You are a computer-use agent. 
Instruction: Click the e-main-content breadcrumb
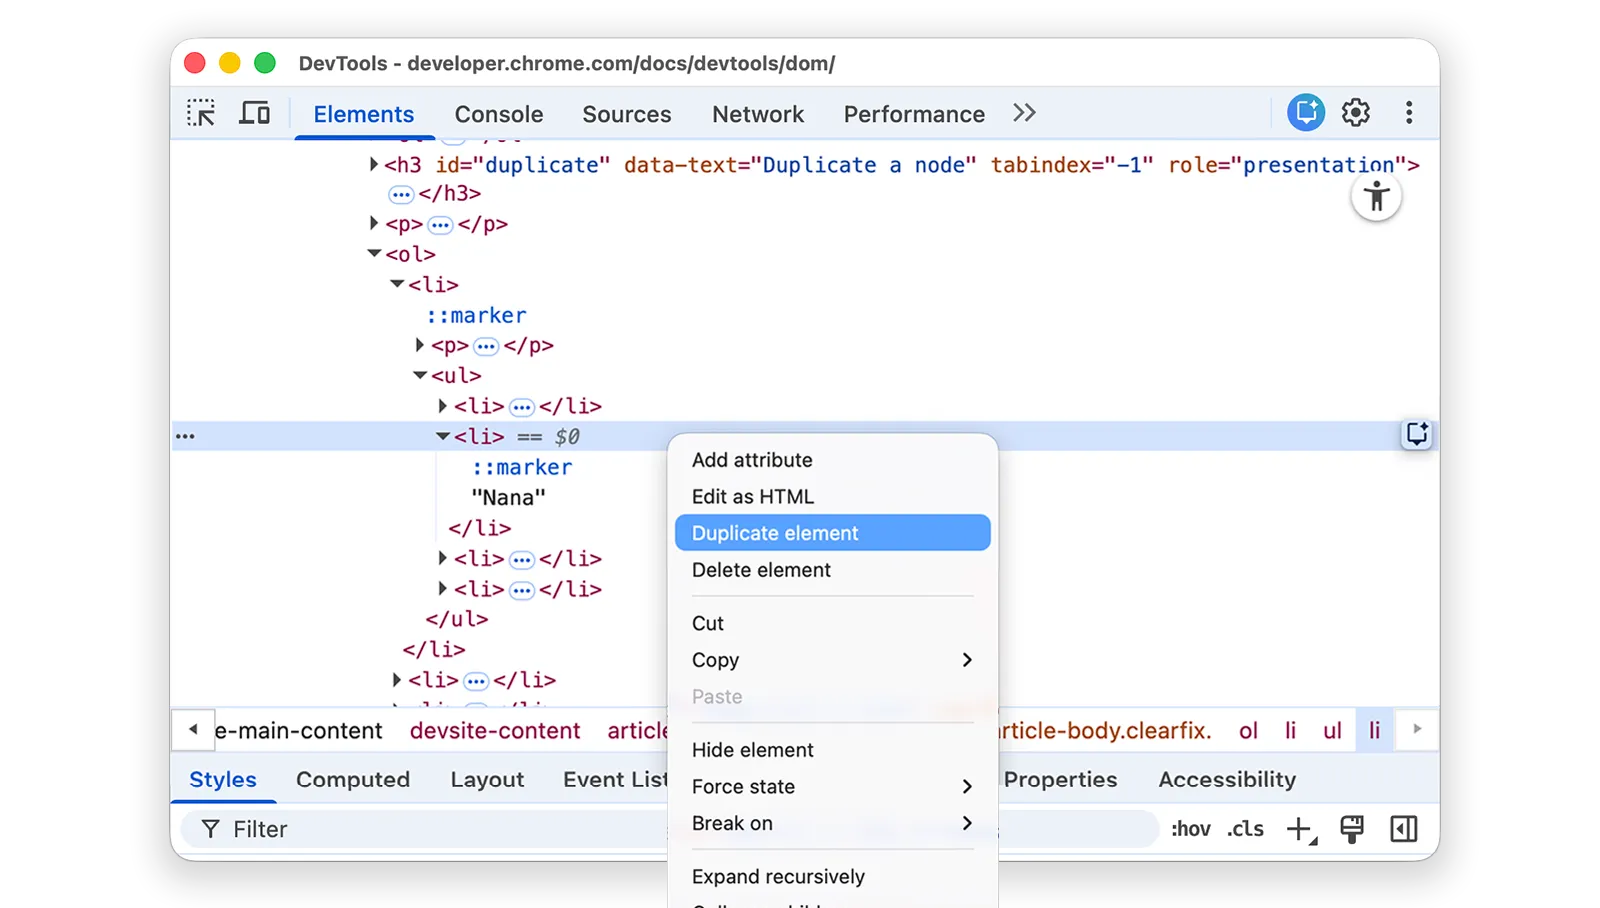[x=298, y=731]
